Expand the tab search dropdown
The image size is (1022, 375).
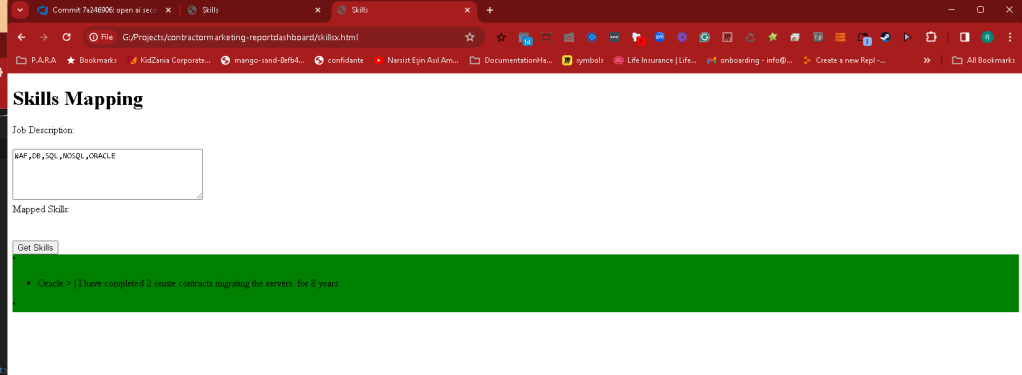[x=20, y=10]
